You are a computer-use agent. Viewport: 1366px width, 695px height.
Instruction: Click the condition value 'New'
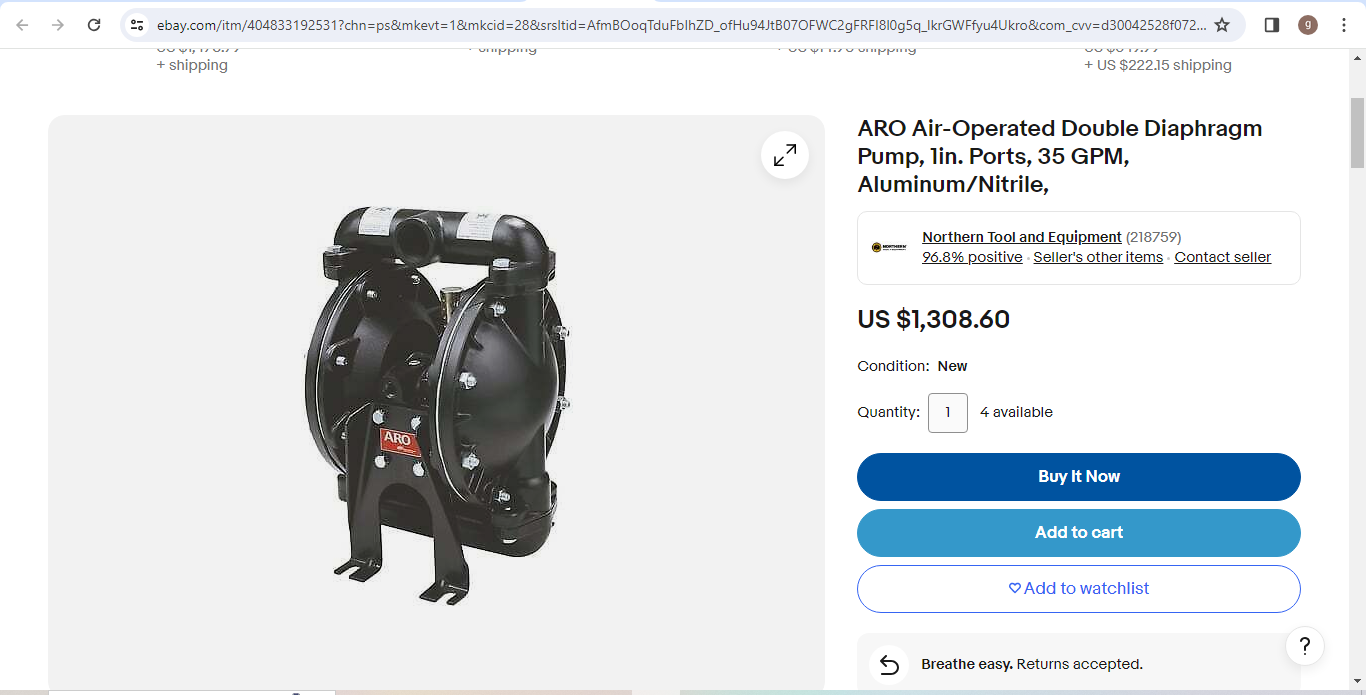click(952, 366)
